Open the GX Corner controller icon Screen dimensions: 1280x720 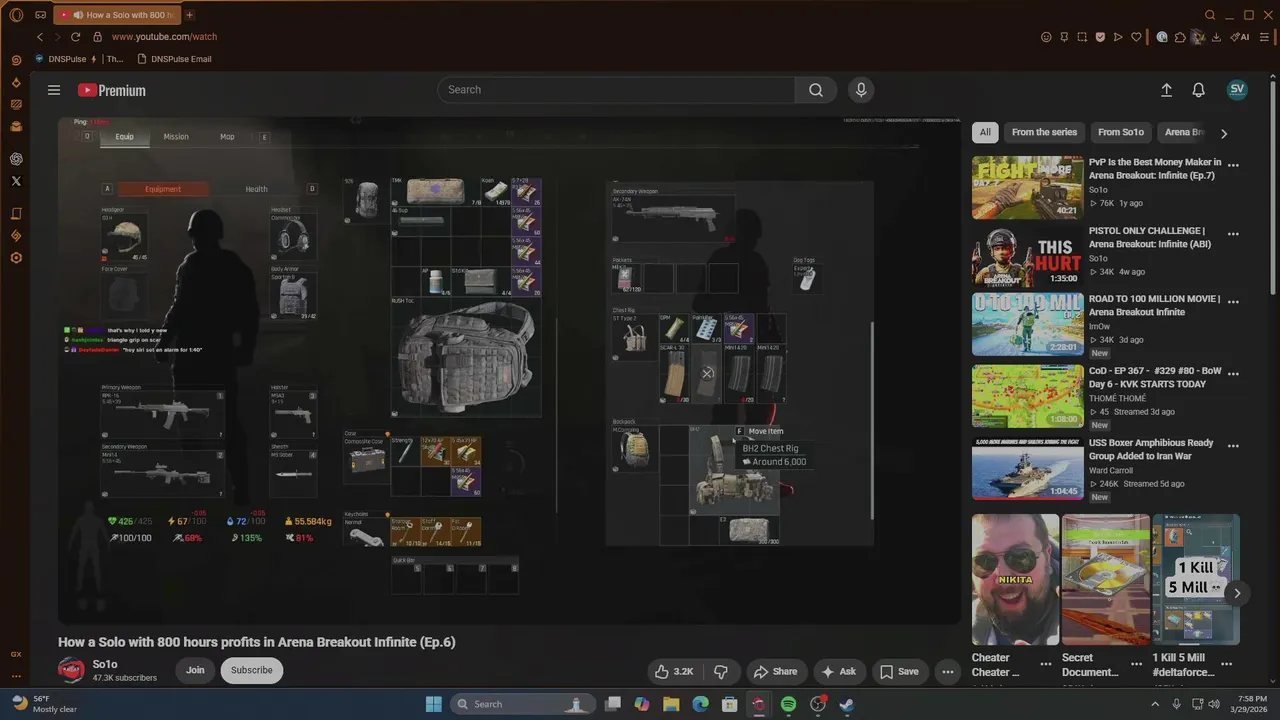[40, 15]
